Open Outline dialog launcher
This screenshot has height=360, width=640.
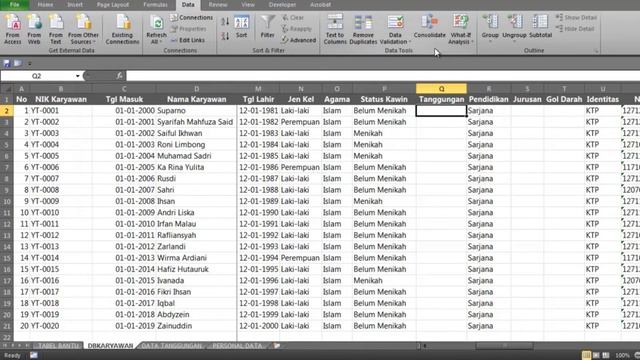point(596,51)
